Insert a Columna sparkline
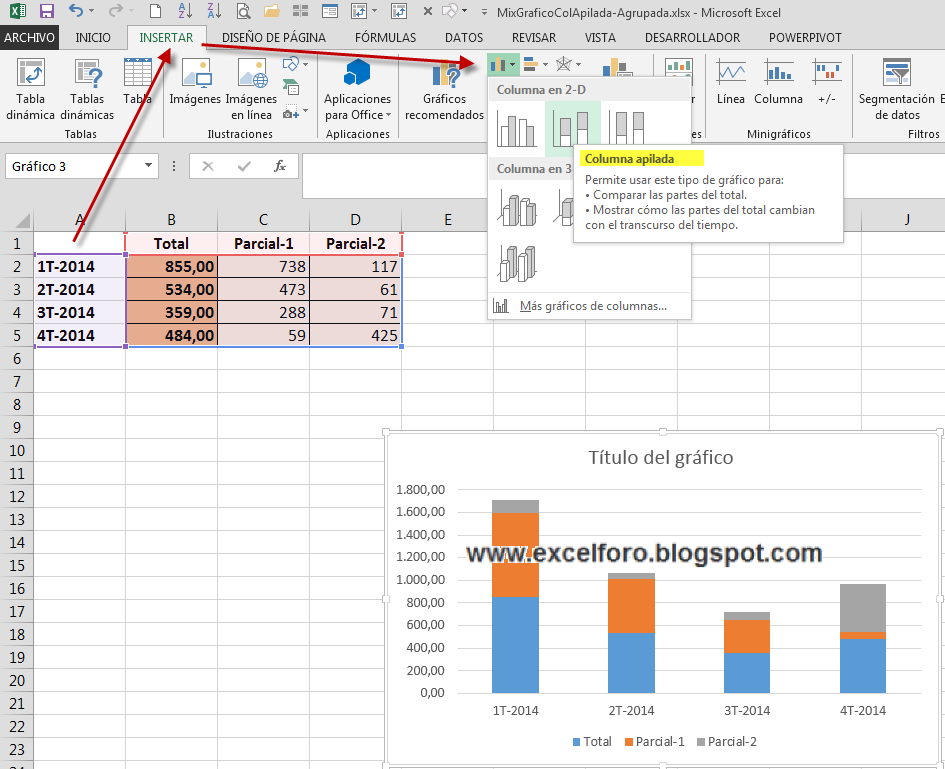945x769 pixels. tap(779, 82)
